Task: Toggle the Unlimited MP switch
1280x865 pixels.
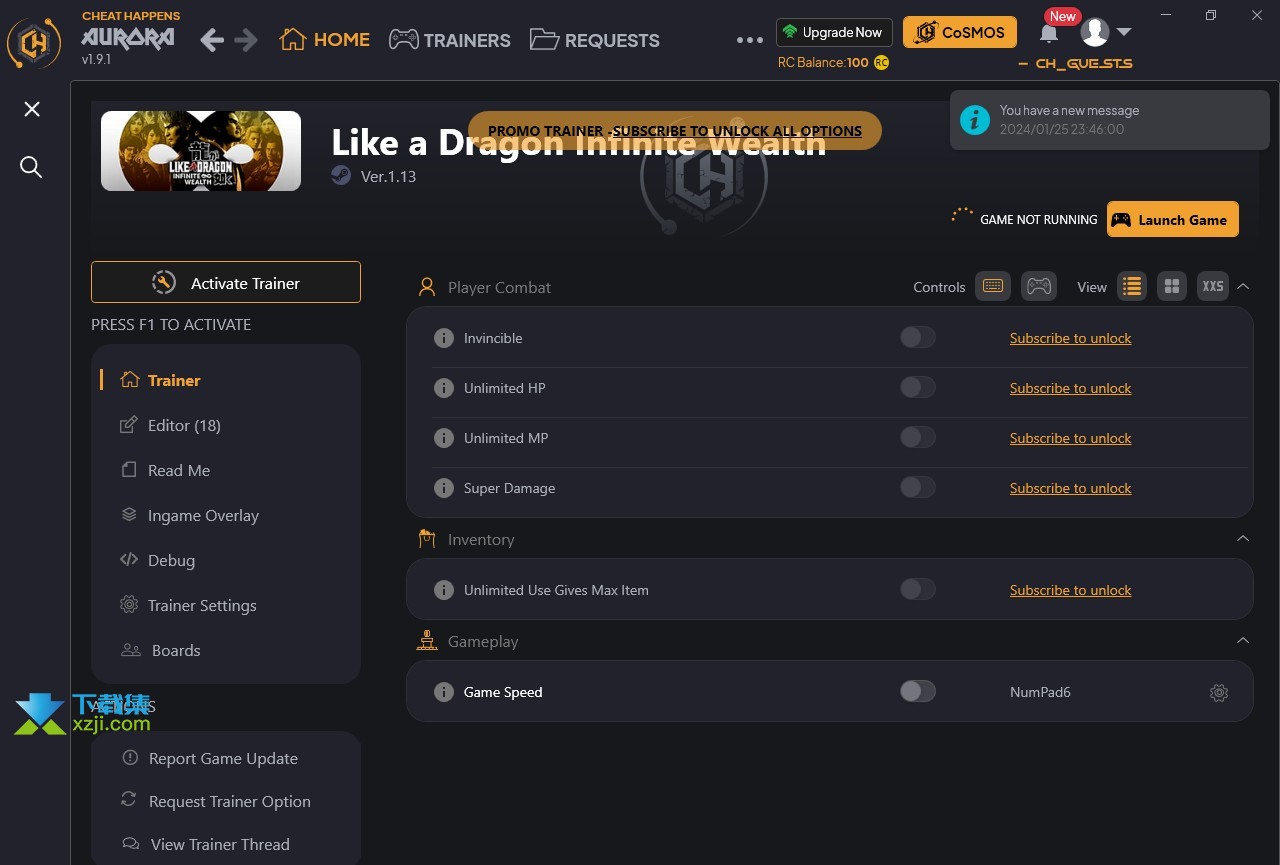Action: 918,437
